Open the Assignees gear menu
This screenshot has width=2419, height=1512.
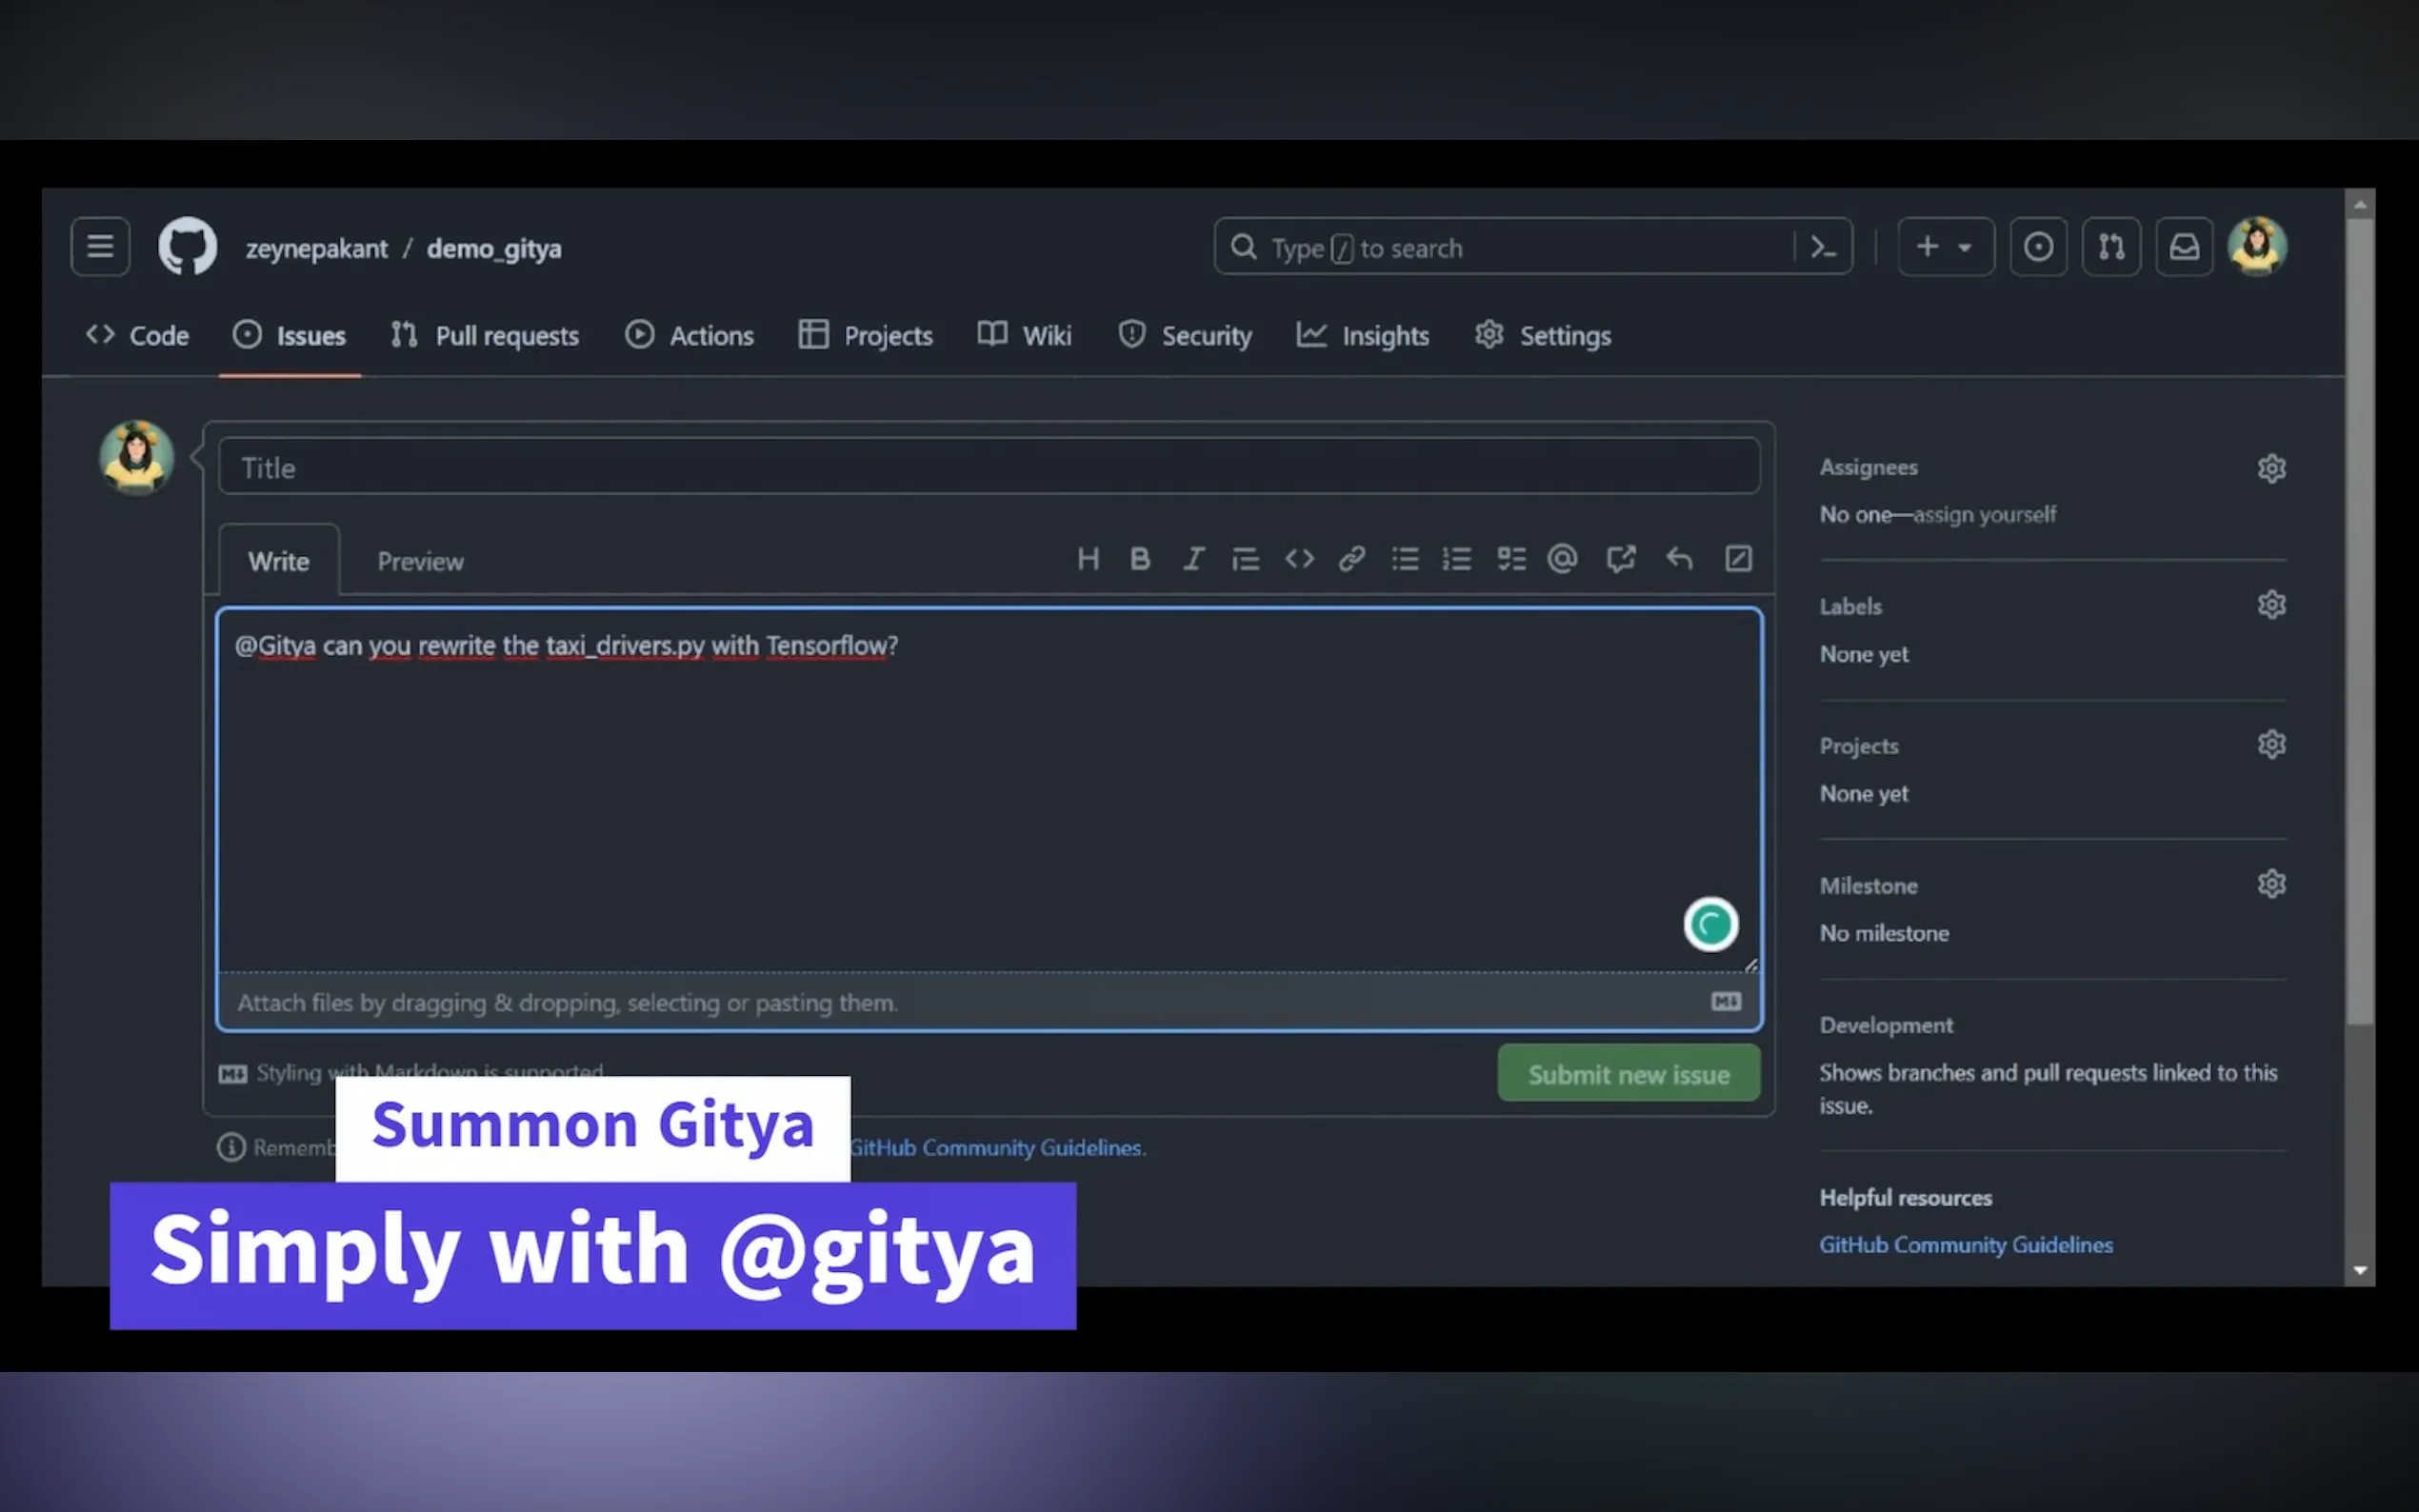[2271, 468]
